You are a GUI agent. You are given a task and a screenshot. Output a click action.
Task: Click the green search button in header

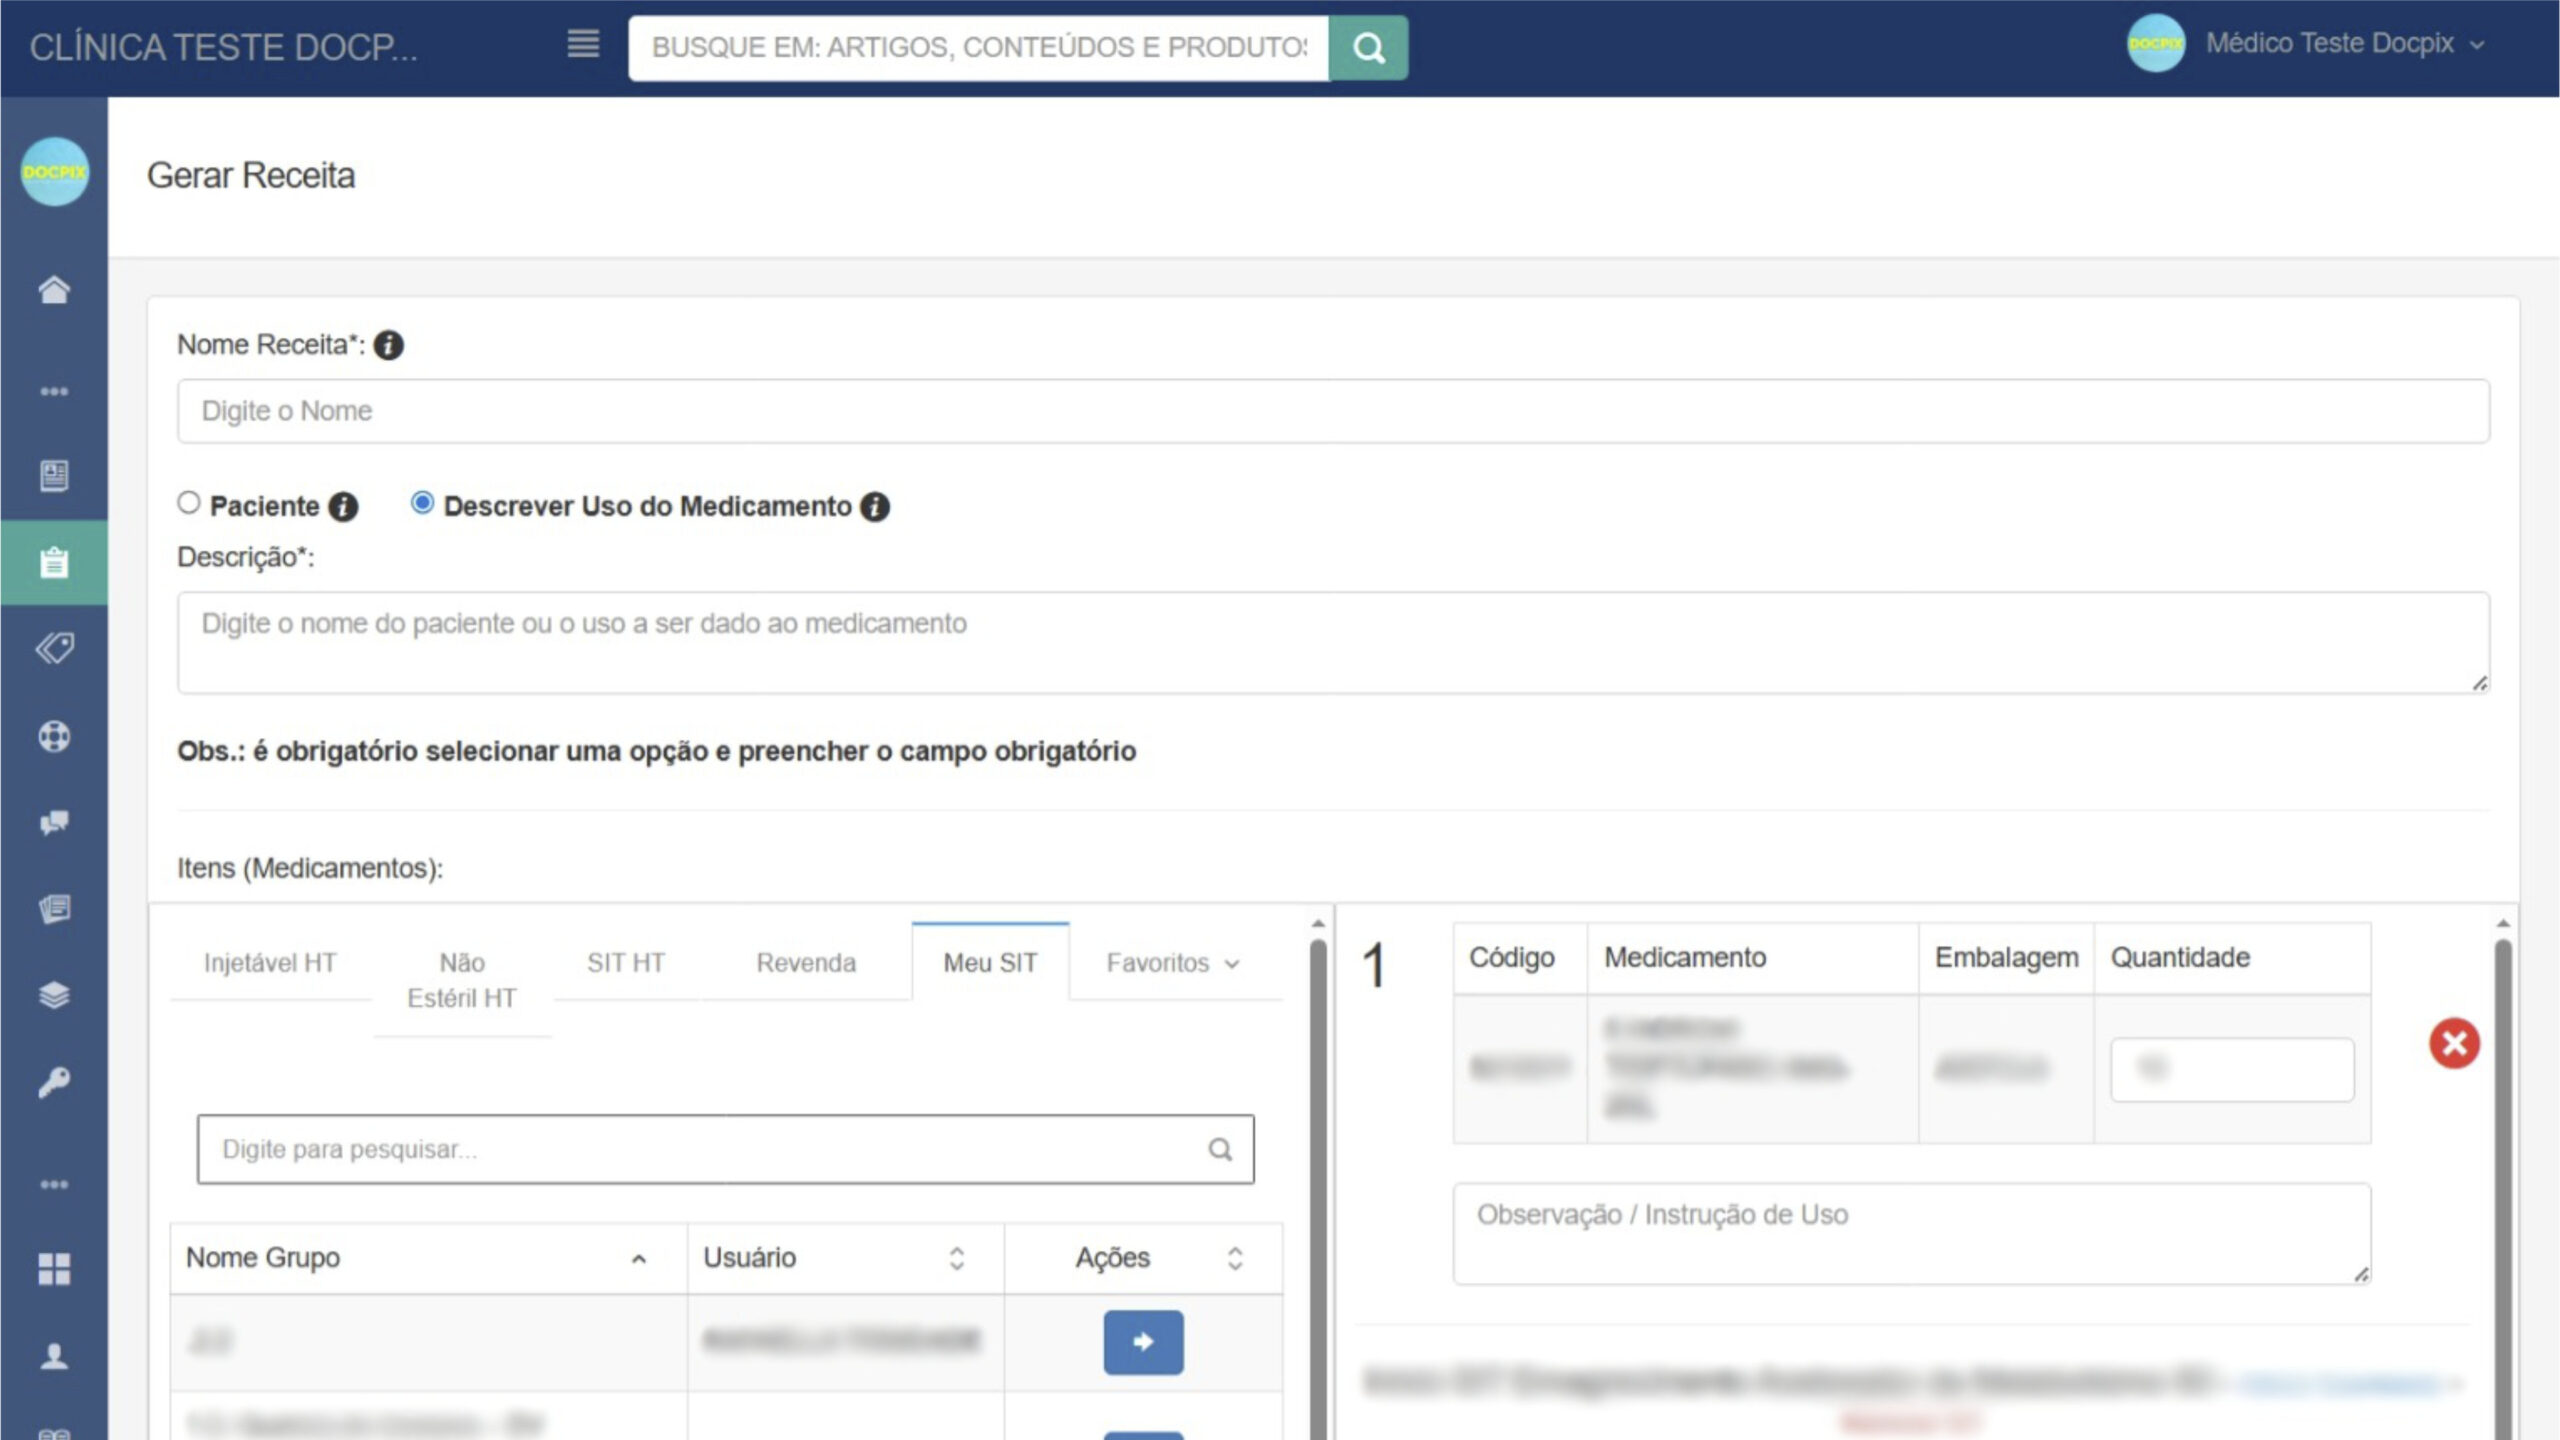tap(1368, 47)
